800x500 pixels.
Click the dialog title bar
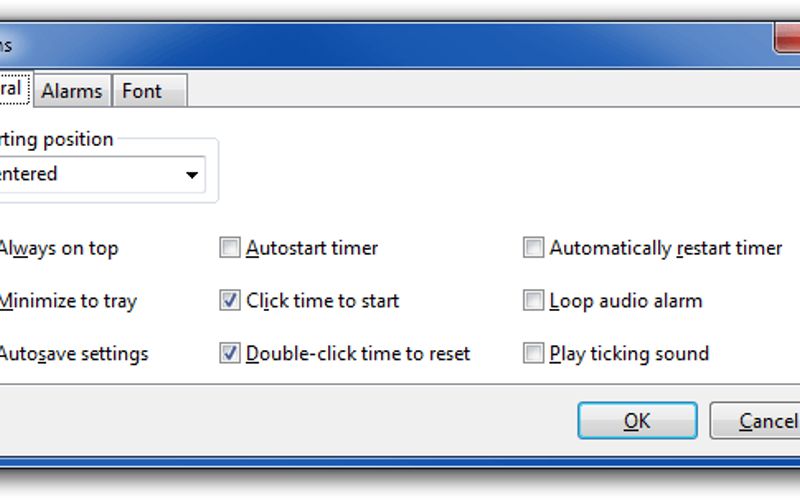[400, 45]
